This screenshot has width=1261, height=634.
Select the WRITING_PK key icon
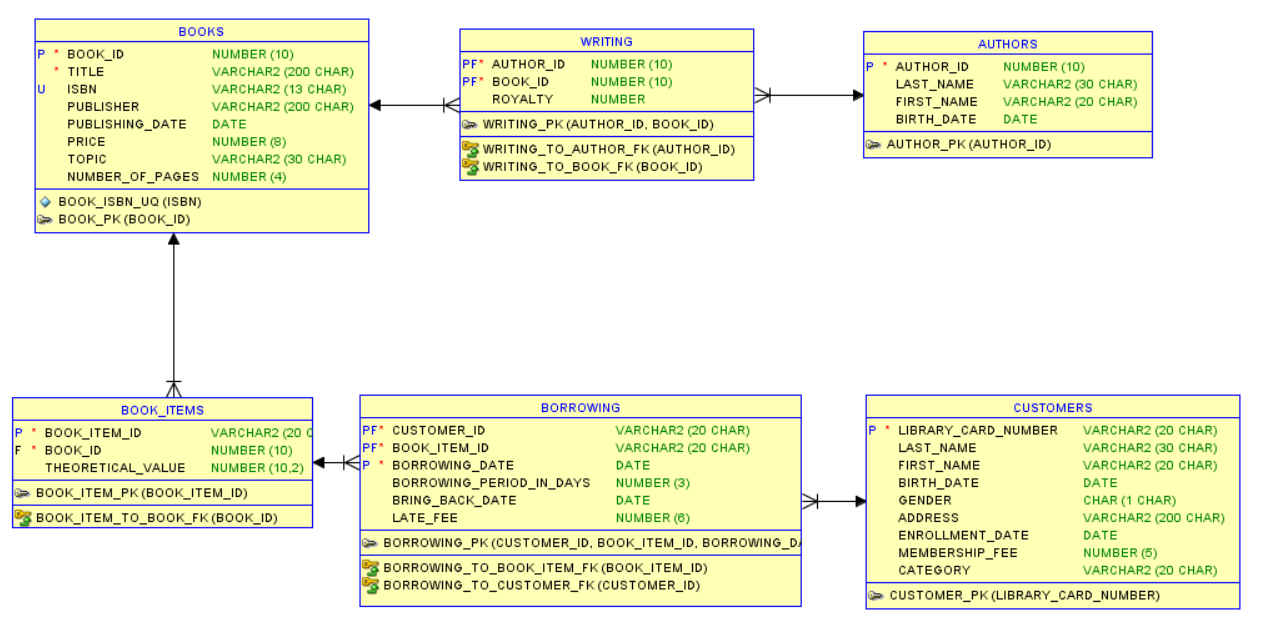click(x=470, y=125)
